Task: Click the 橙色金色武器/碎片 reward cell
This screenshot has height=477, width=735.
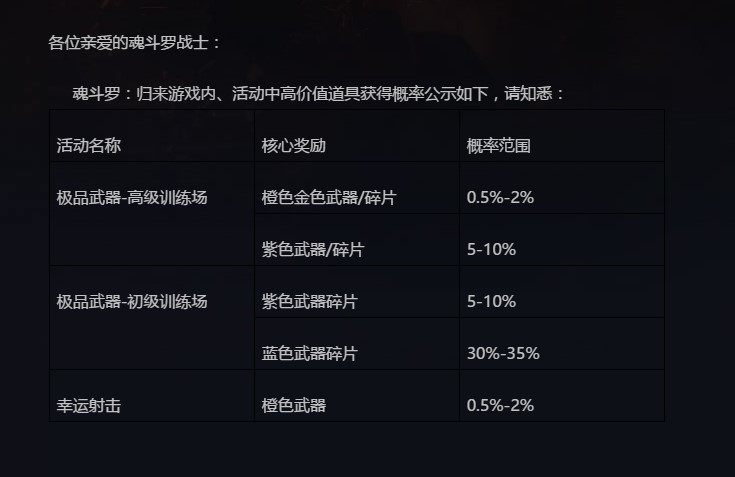Action: (x=328, y=198)
